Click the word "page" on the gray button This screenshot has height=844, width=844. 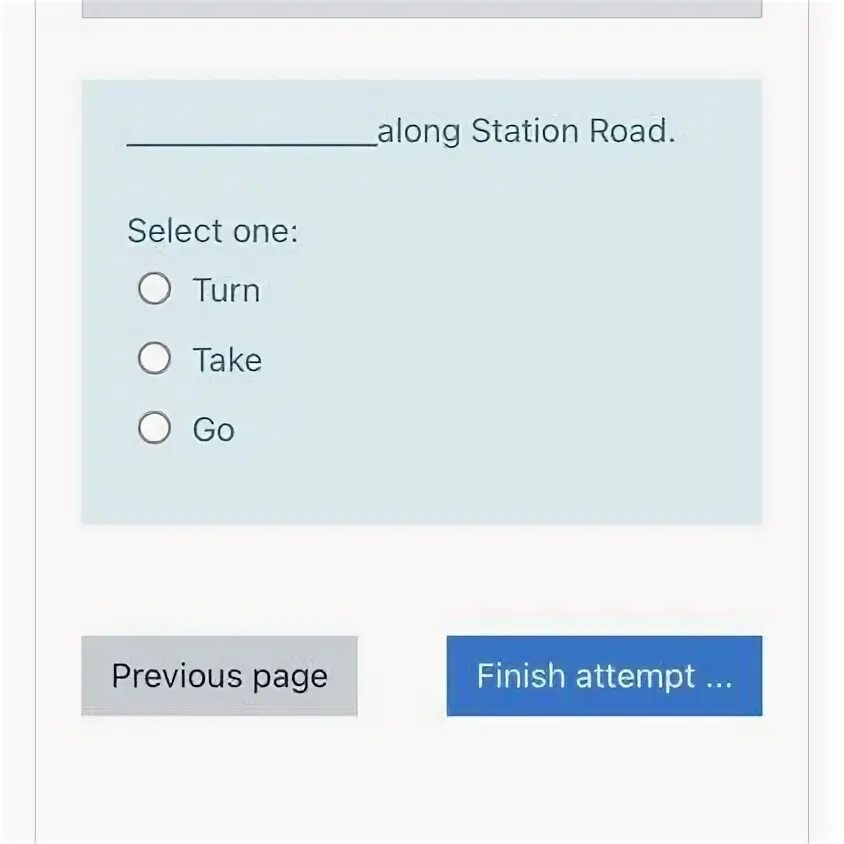[x=290, y=678]
